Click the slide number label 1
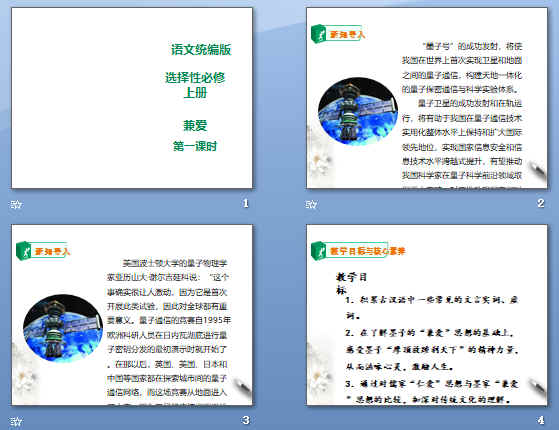The height and width of the screenshot is (430, 559). coord(246,203)
